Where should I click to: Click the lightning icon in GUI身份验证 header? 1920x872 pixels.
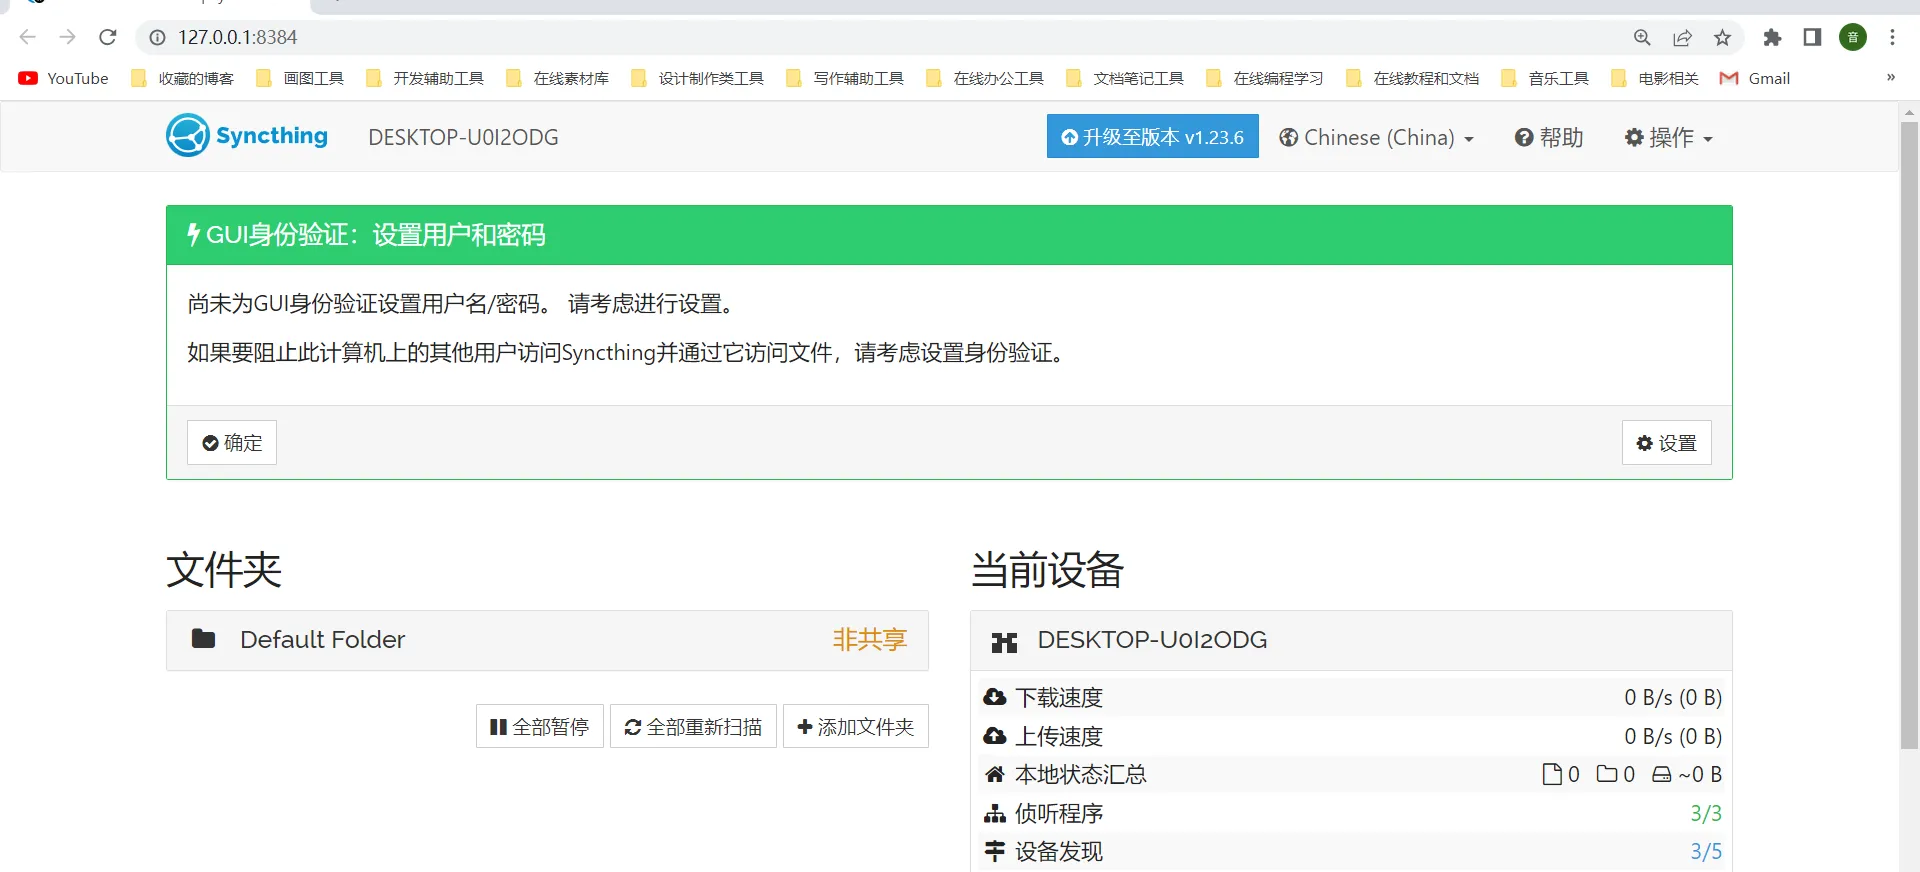(x=194, y=235)
